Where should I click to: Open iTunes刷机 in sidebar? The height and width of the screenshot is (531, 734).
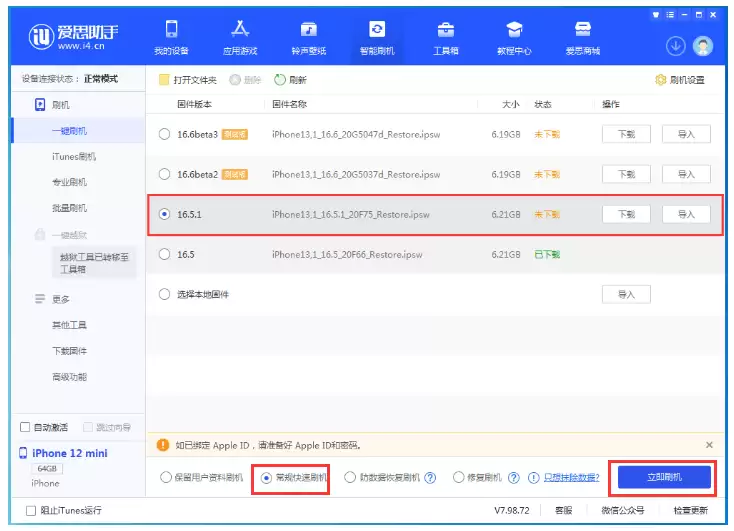coord(74,156)
